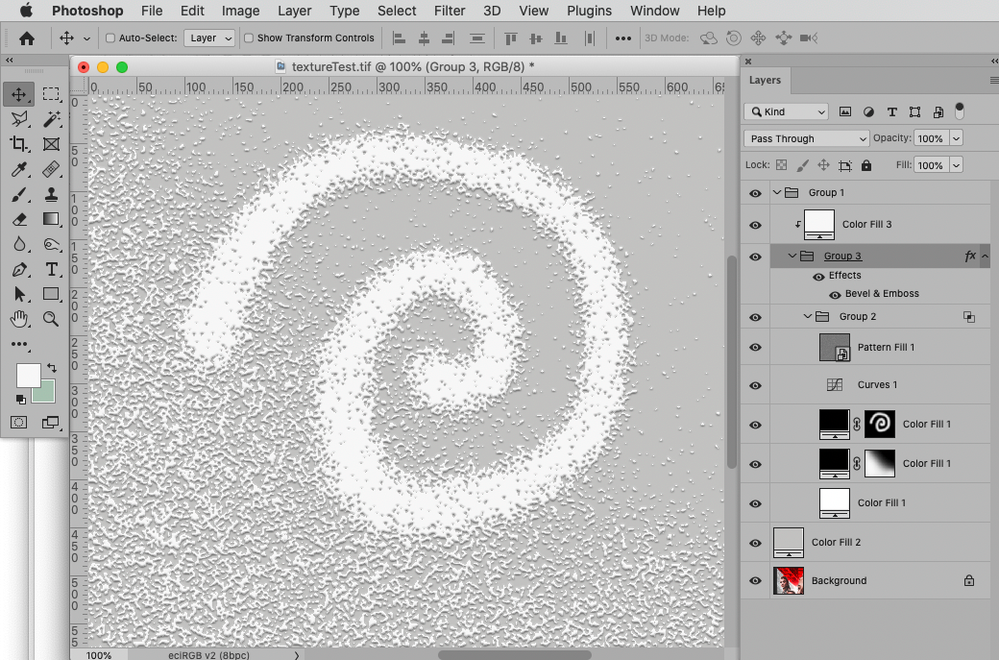Viewport: 999px width, 660px height.
Task: Open the Apple menu
Action: click(x=26, y=10)
